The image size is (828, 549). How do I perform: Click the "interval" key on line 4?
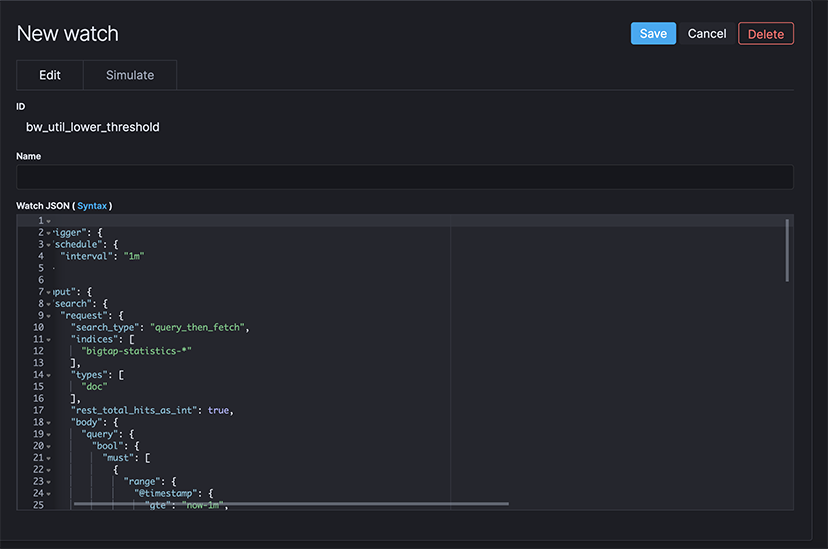(x=86, y=256)
